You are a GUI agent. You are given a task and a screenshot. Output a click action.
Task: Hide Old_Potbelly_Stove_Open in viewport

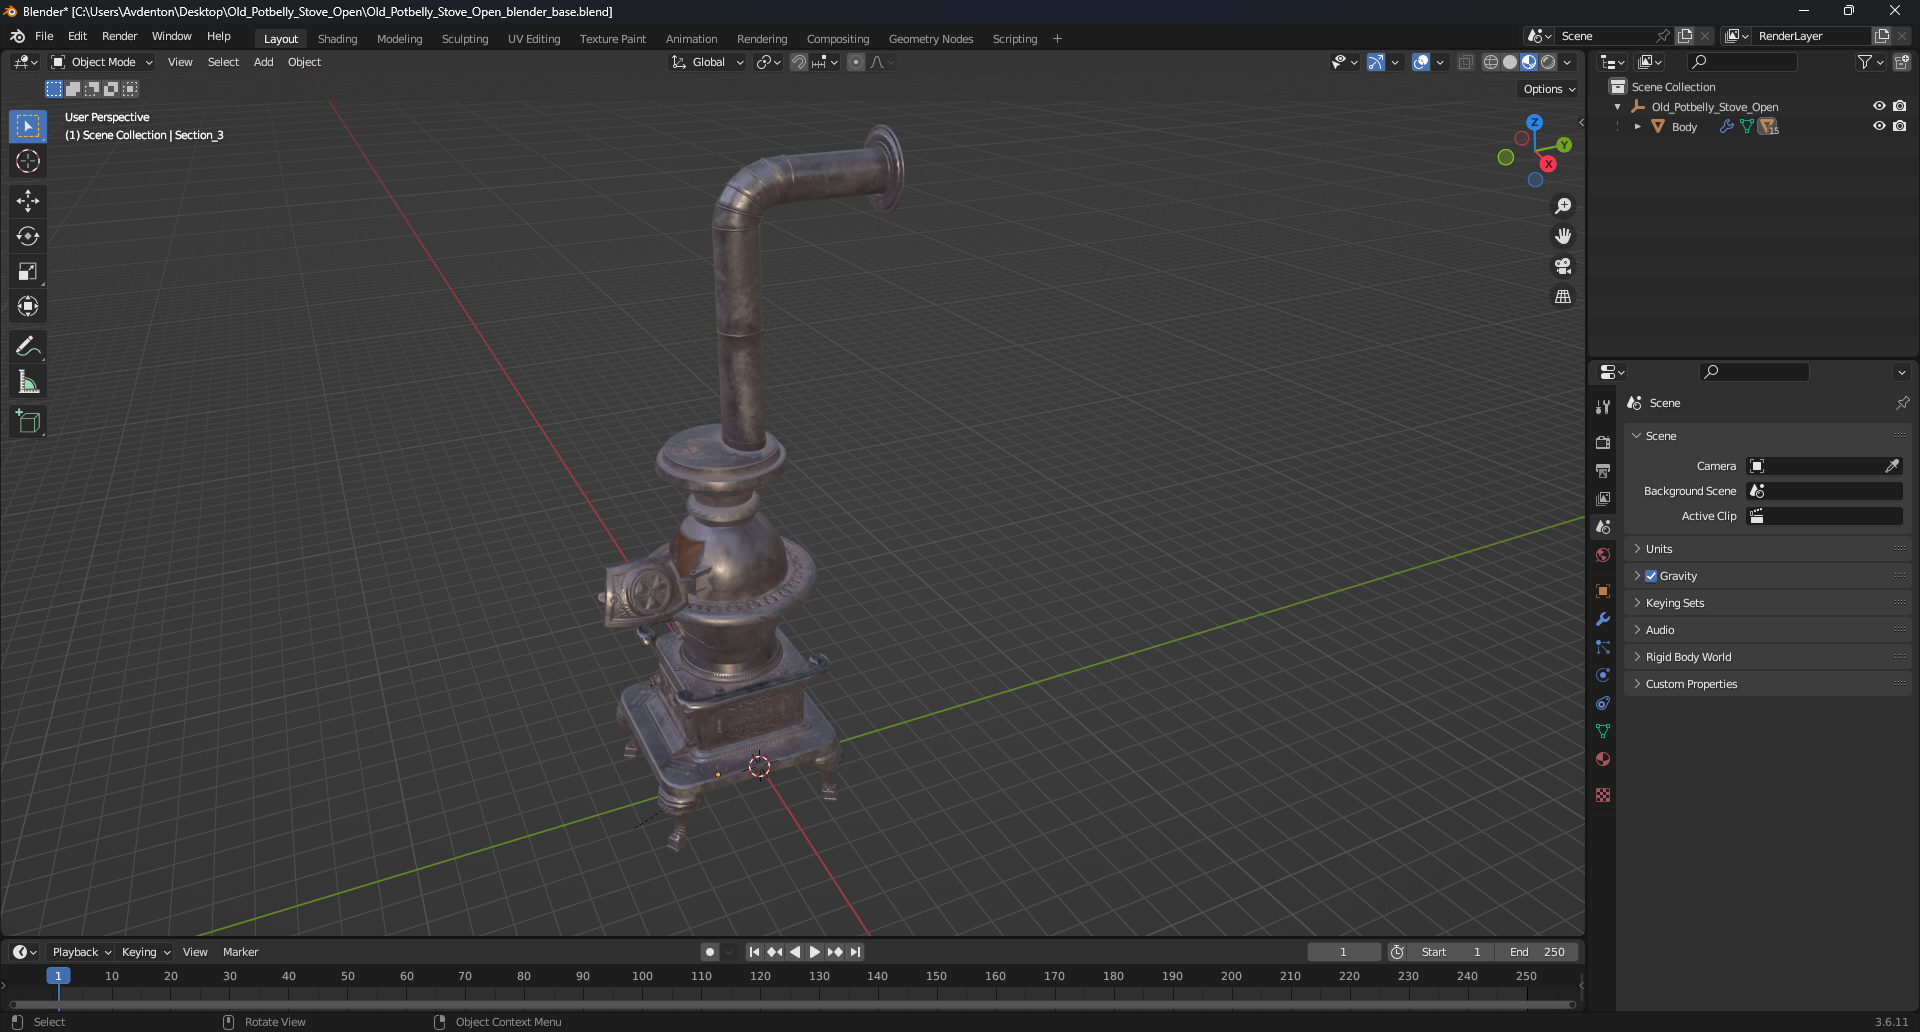[x=1879, y=106]
